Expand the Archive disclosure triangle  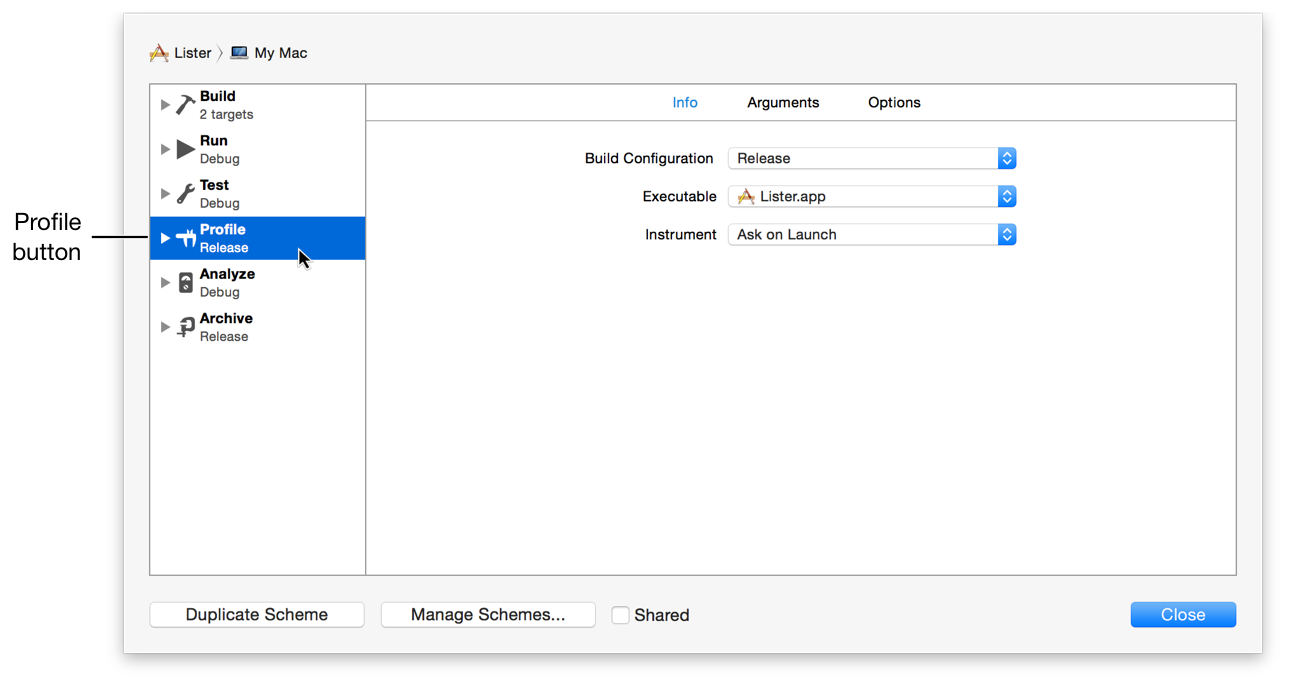[x=166, y=327]
